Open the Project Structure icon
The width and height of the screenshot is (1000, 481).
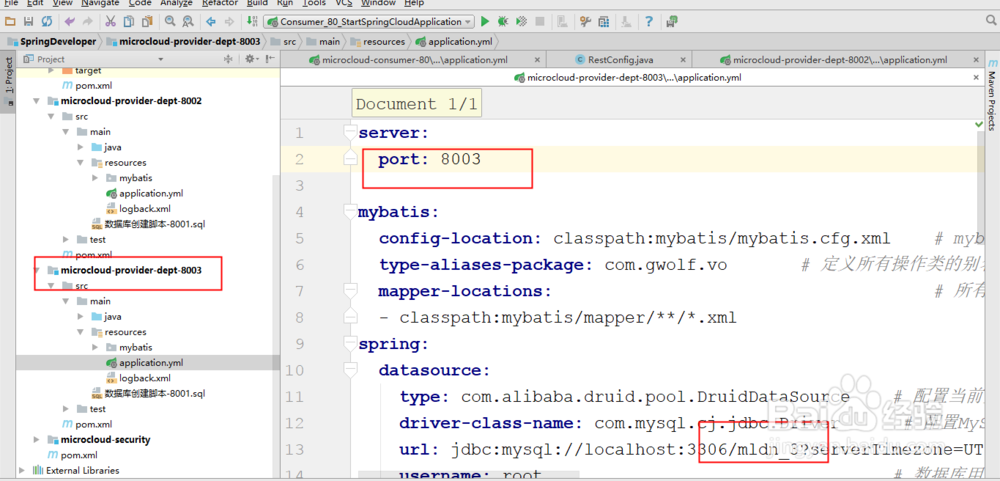(603, 22)
